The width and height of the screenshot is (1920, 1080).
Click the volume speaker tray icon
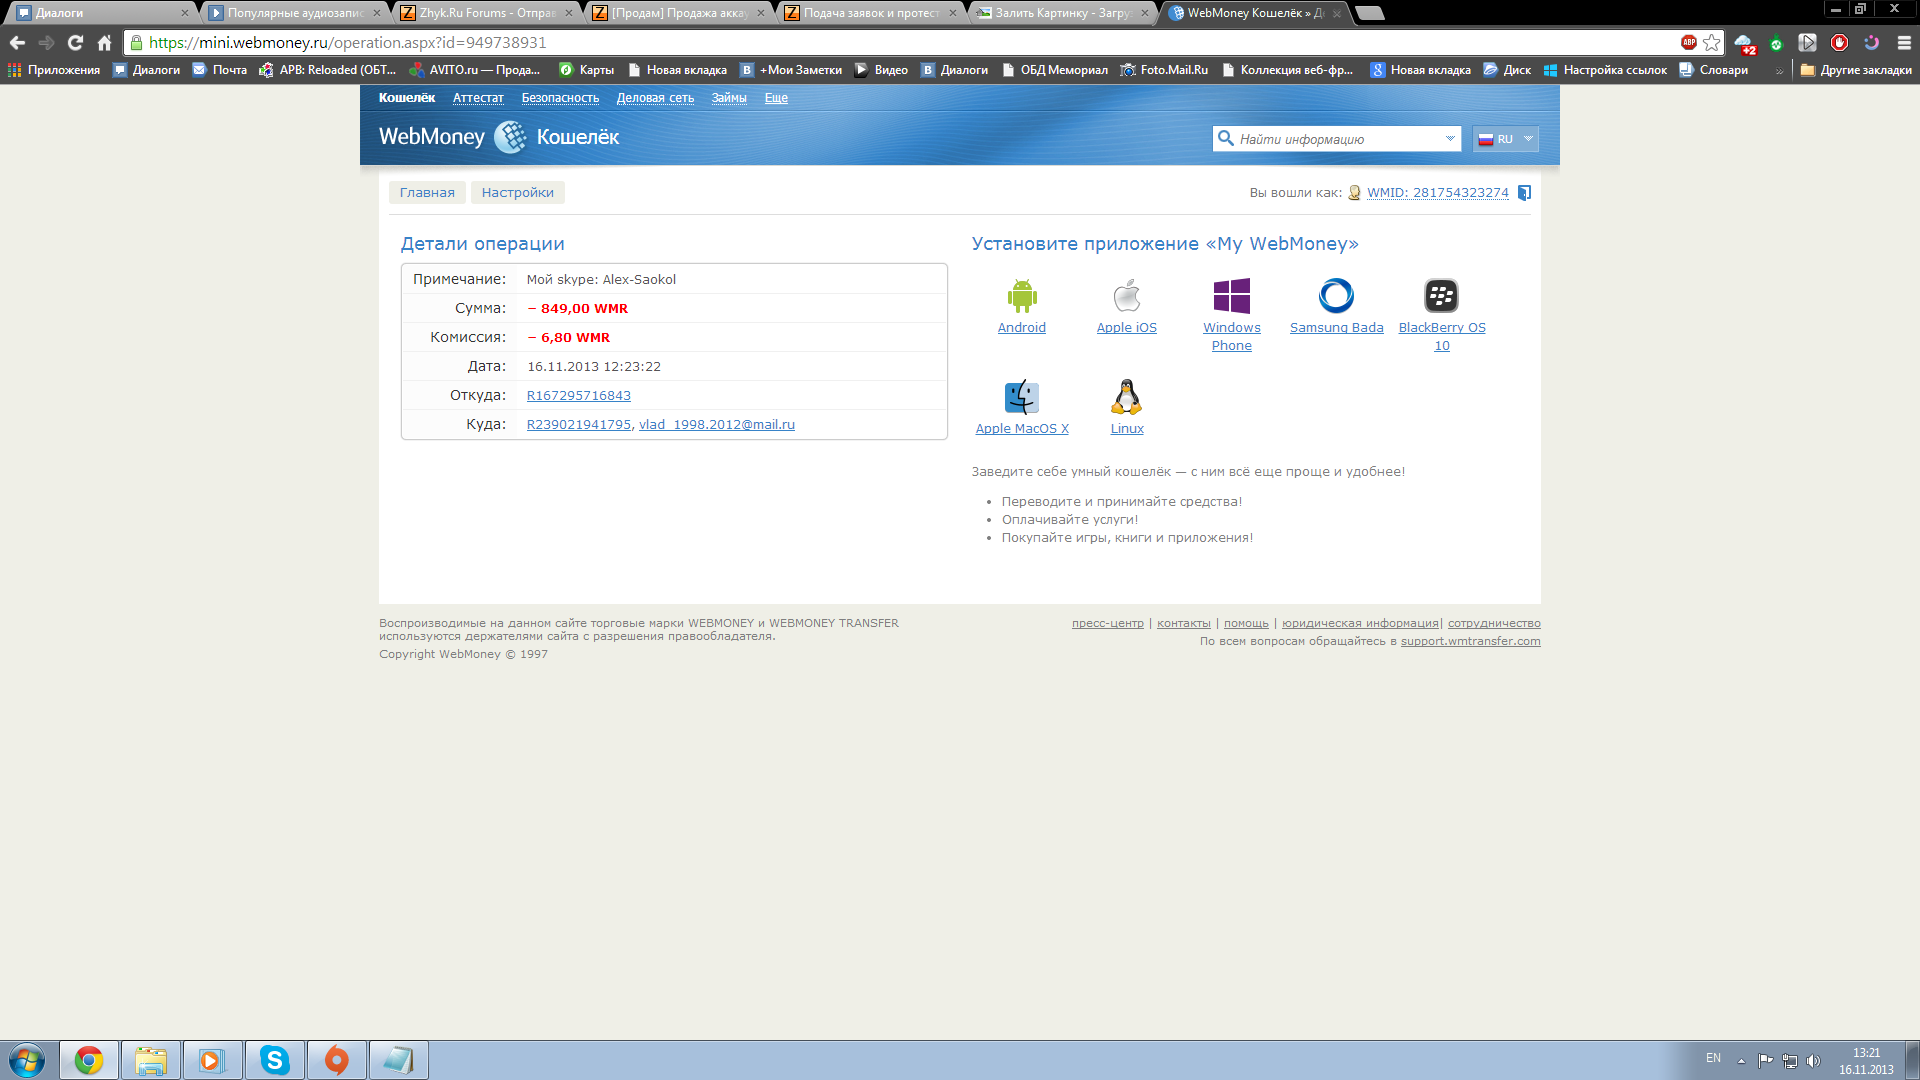click(1814, 1061)
